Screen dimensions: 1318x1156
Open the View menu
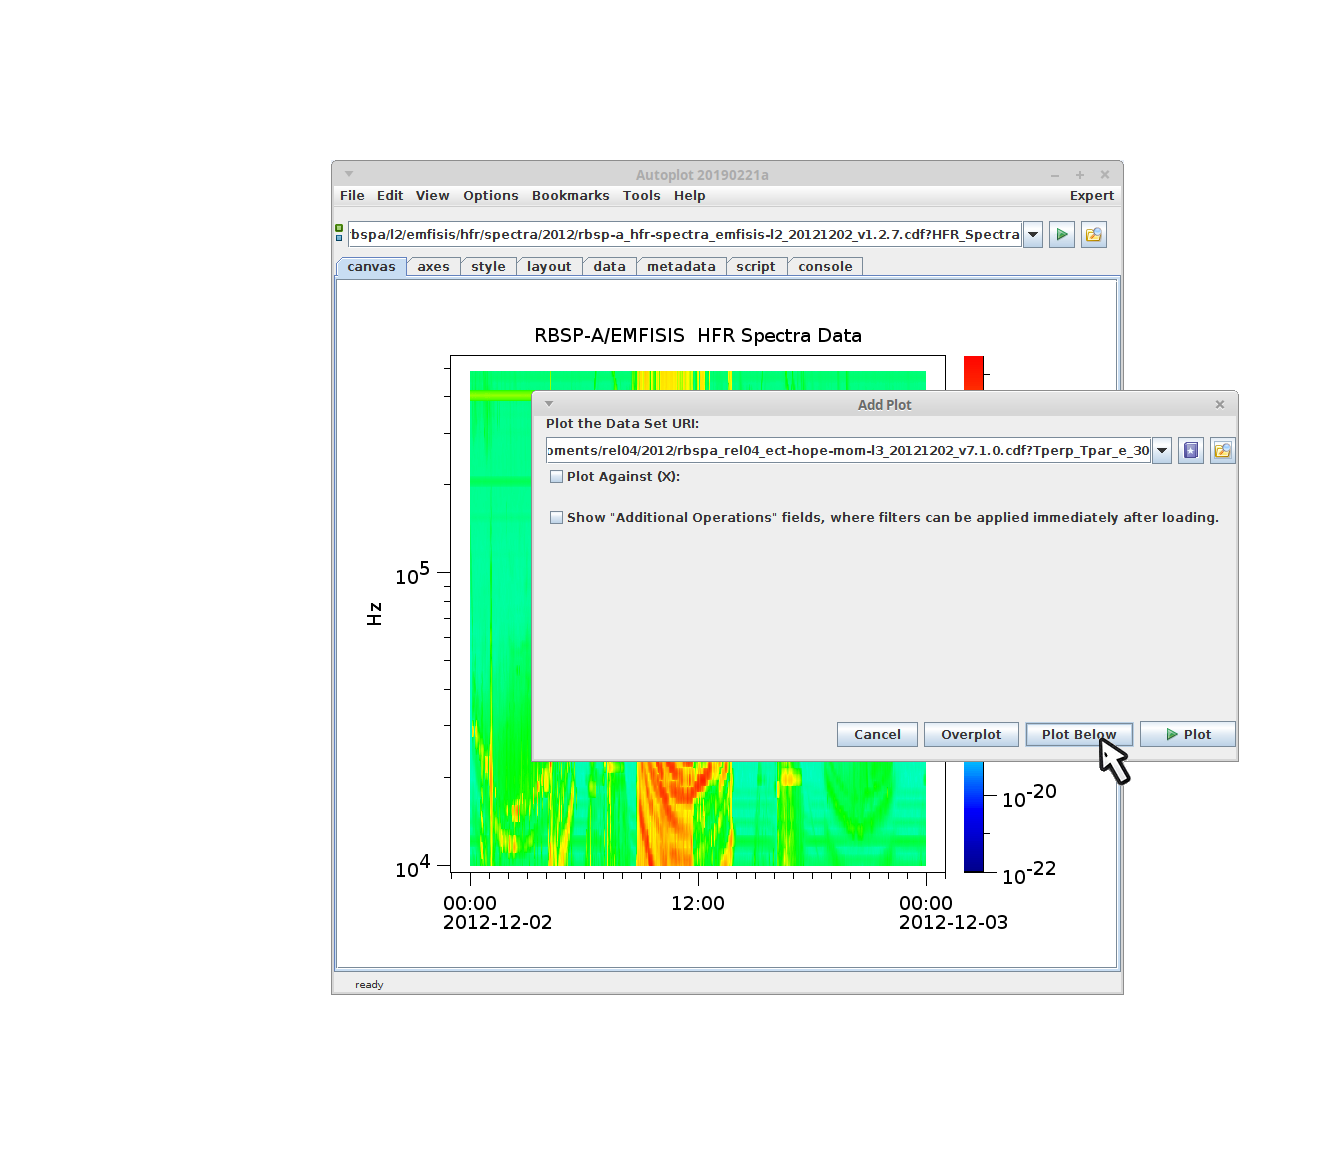coord(433,196)
